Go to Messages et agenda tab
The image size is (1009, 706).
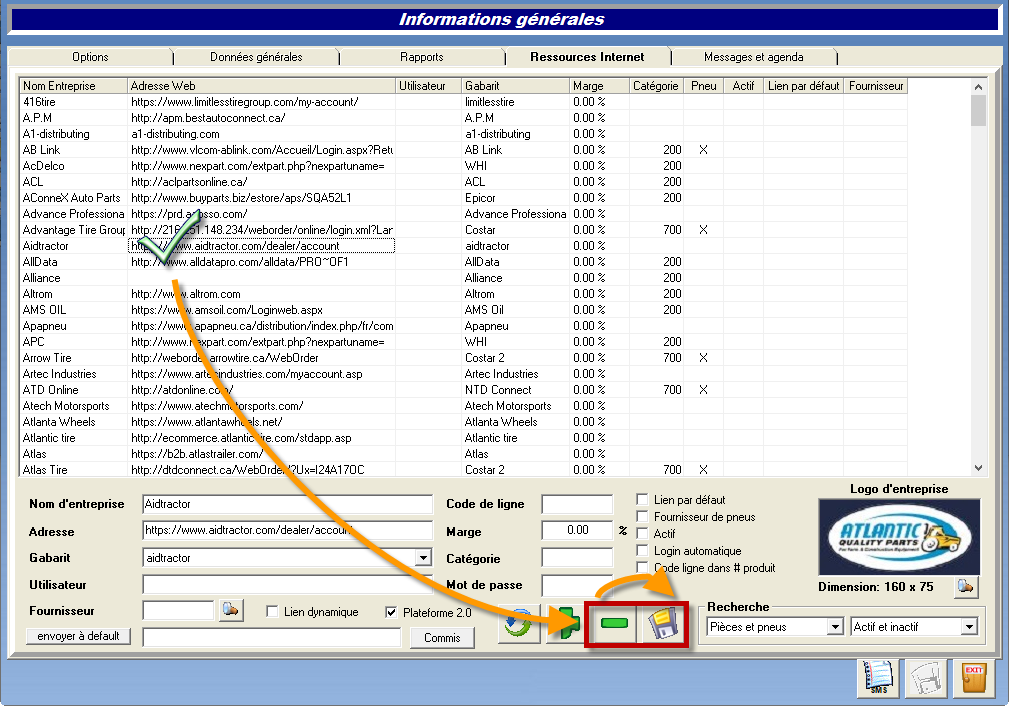coord(754,57)
